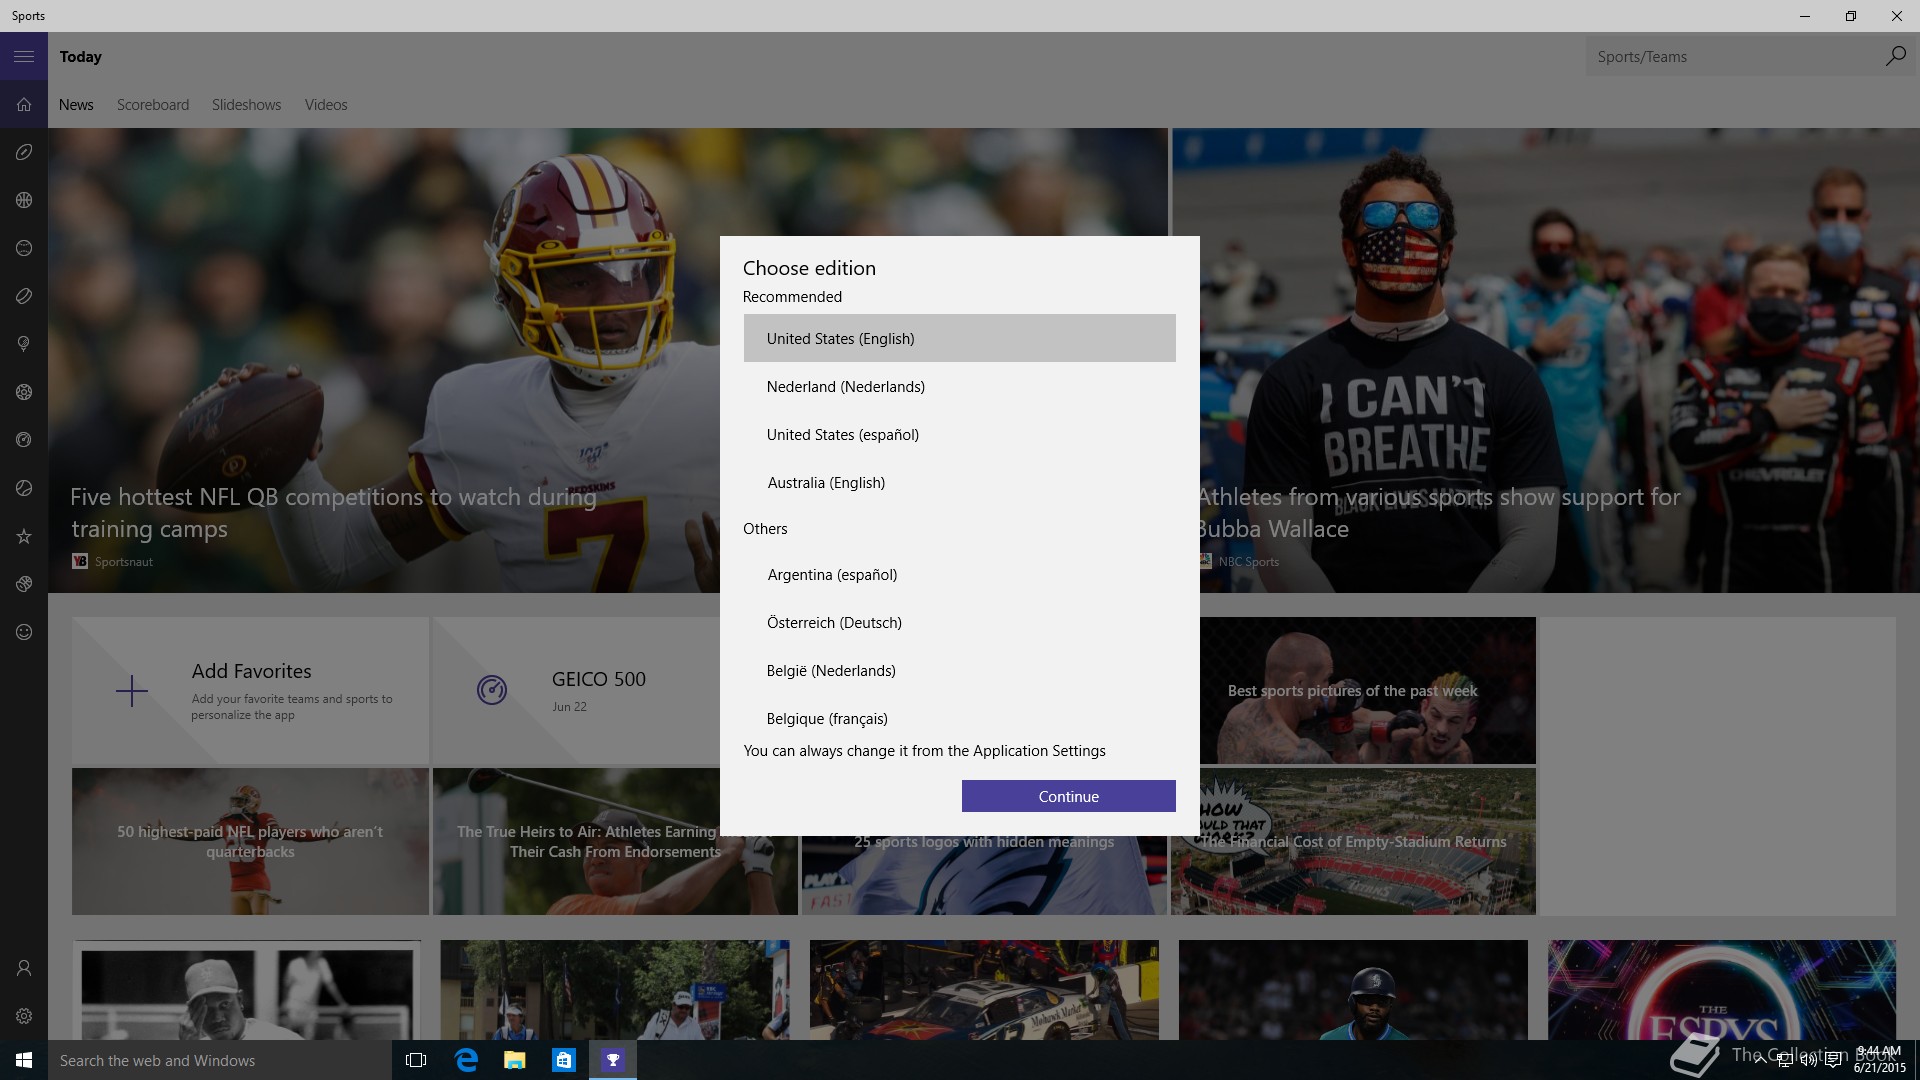Screen dimensions: 1920x1080
Task: Open the hamburger navigation menu
Action: [x=24, y=57]
